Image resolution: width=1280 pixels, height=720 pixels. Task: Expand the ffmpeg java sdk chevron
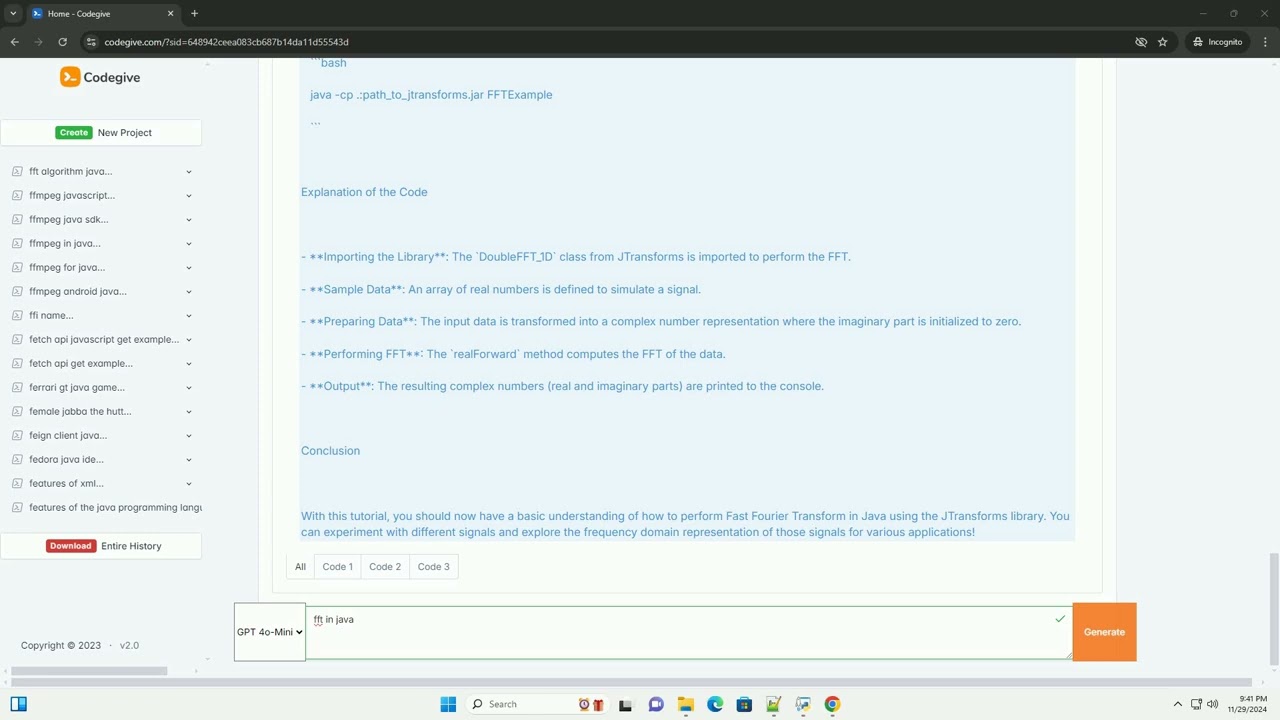189,220
